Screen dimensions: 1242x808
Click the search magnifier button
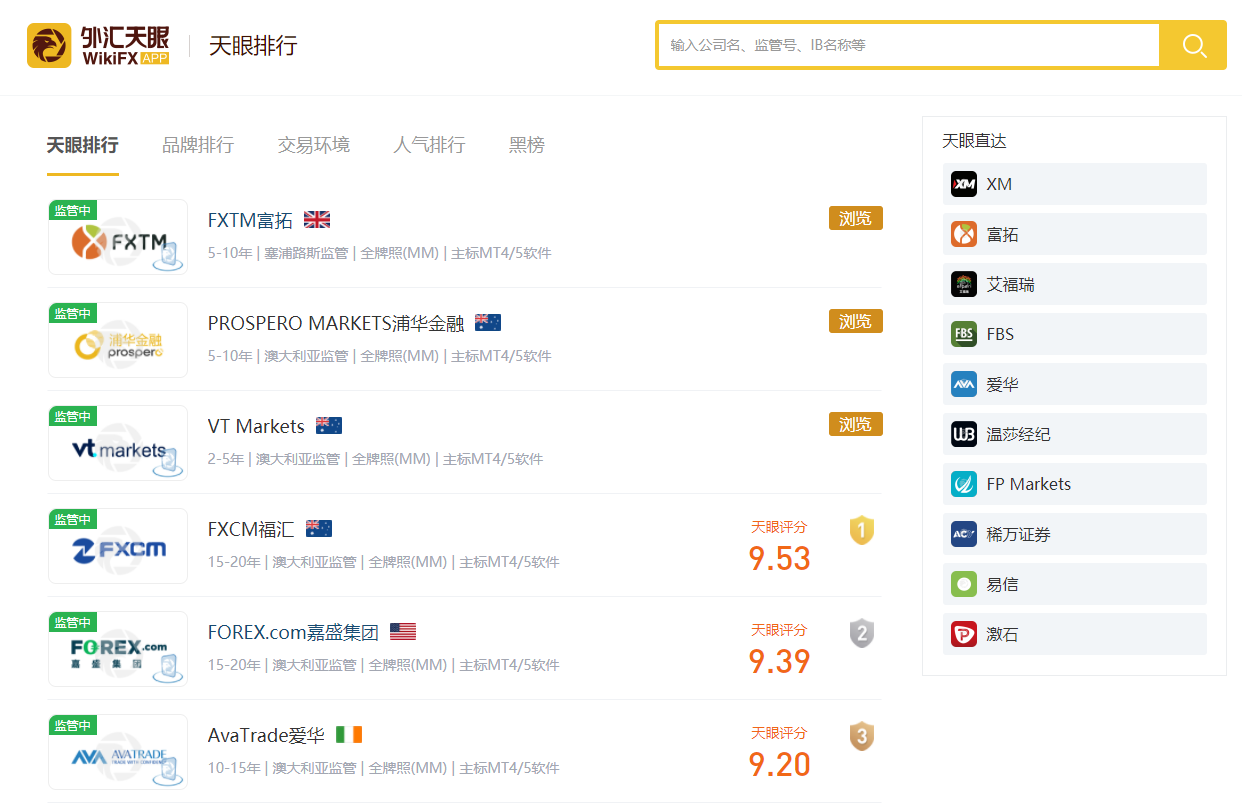[x=1194, y=45]
